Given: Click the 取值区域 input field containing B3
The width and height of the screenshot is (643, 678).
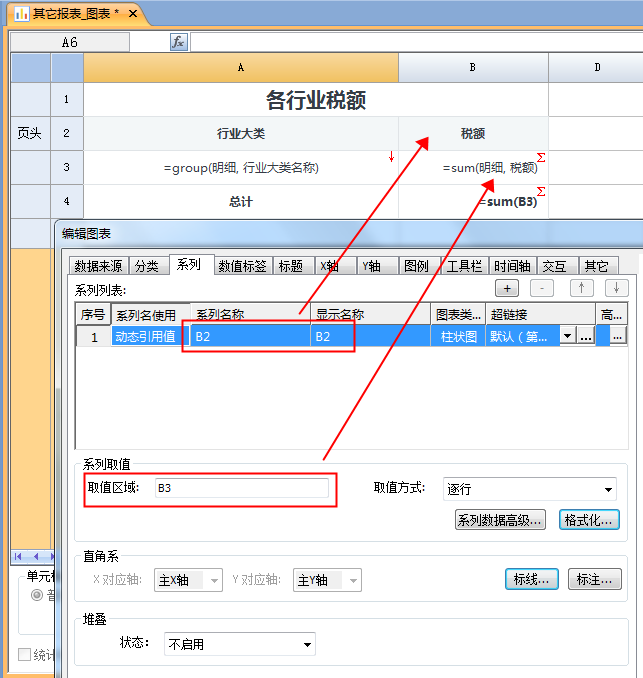Looking at the screenshot, I should pos(240,489).
